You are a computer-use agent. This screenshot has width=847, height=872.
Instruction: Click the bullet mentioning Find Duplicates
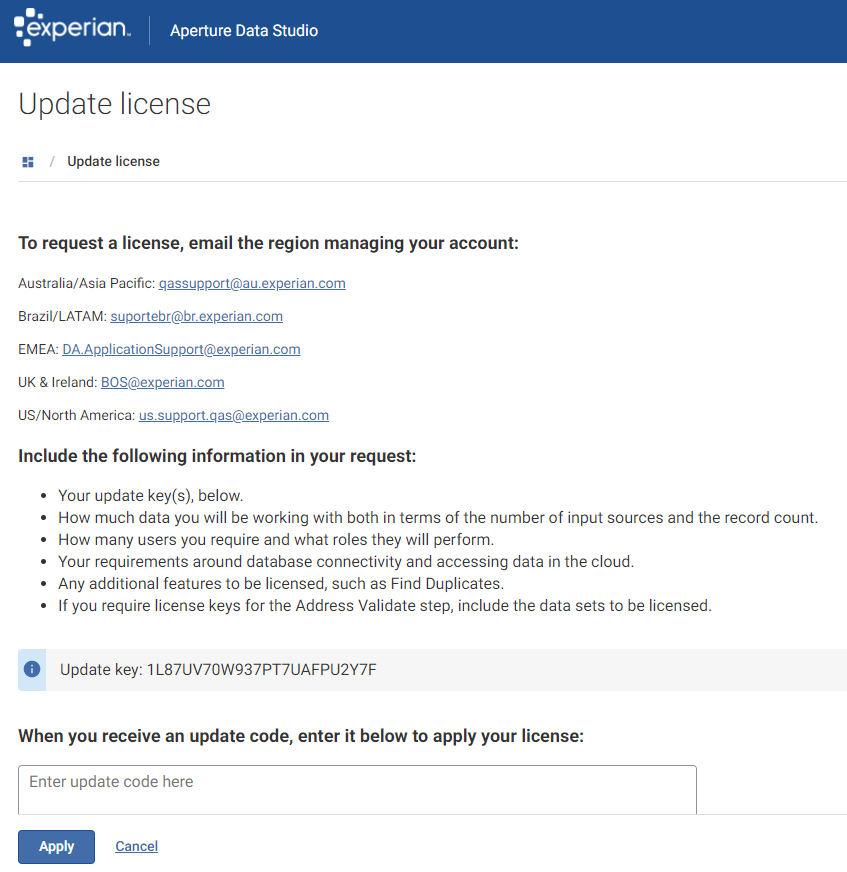click(281, 583)
